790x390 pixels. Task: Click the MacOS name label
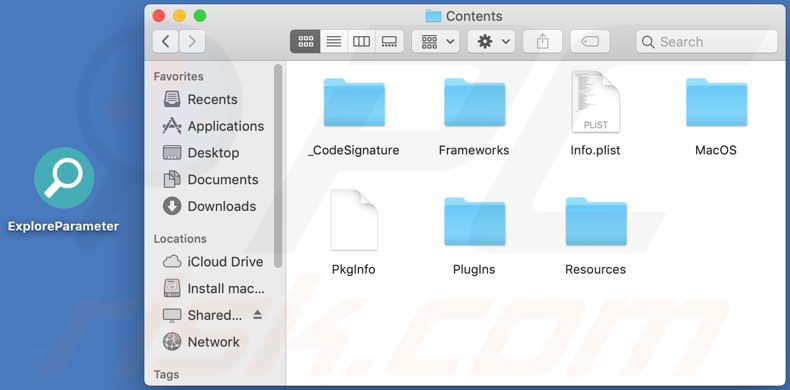tap(716, 150)
